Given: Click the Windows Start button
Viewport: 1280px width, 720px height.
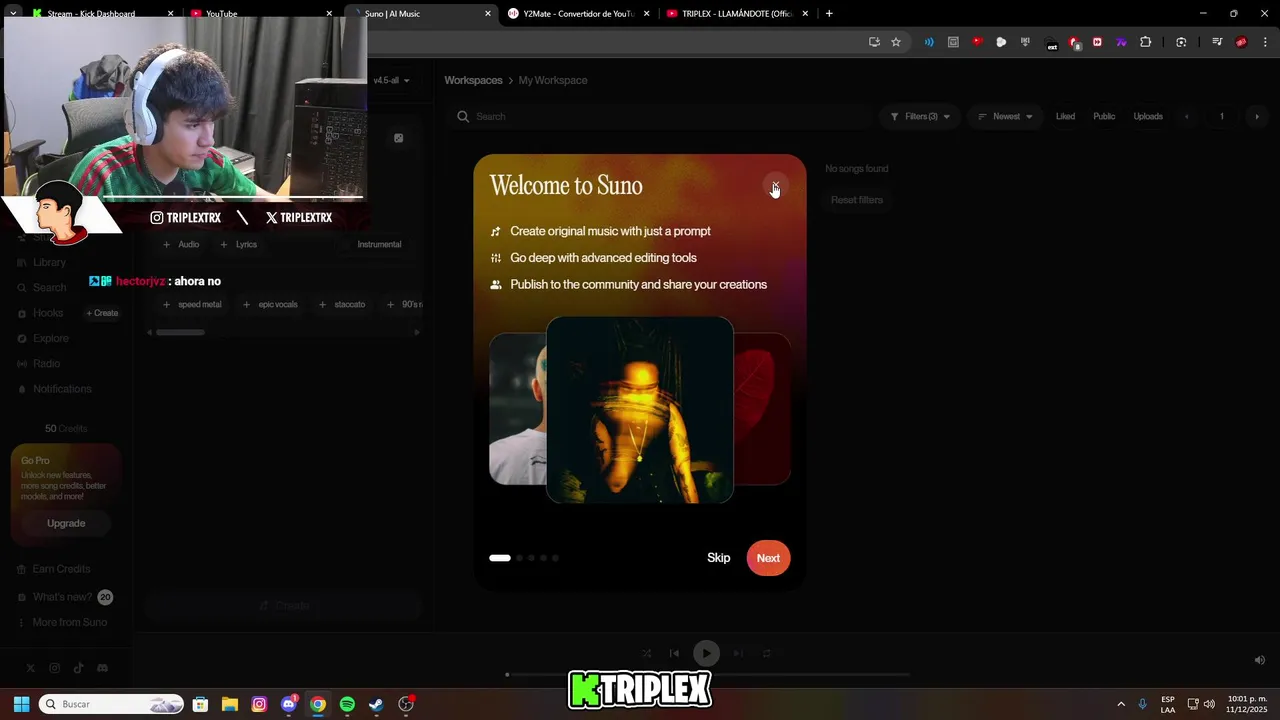Looking at the screenshot, I should 21,704.
